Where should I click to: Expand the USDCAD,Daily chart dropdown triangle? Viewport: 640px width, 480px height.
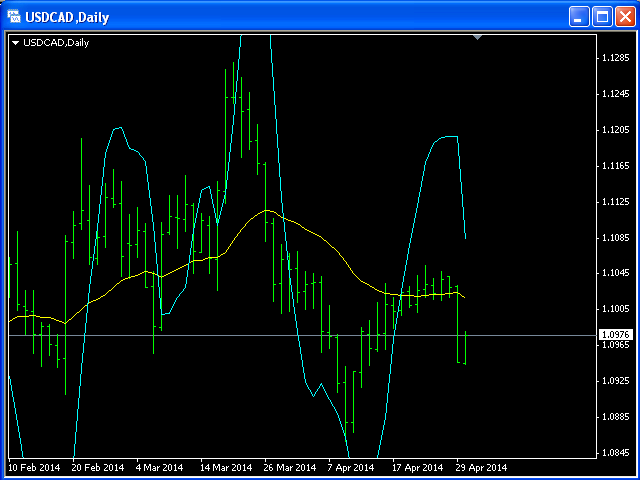tap(16, 42)
